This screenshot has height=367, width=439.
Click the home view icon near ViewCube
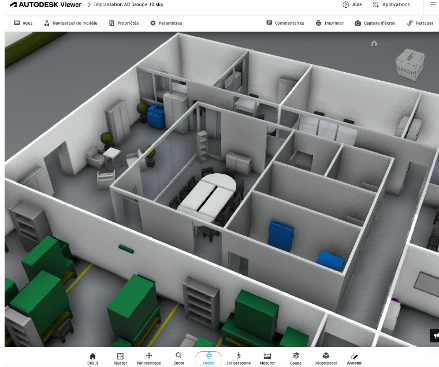tap(374, 43)
